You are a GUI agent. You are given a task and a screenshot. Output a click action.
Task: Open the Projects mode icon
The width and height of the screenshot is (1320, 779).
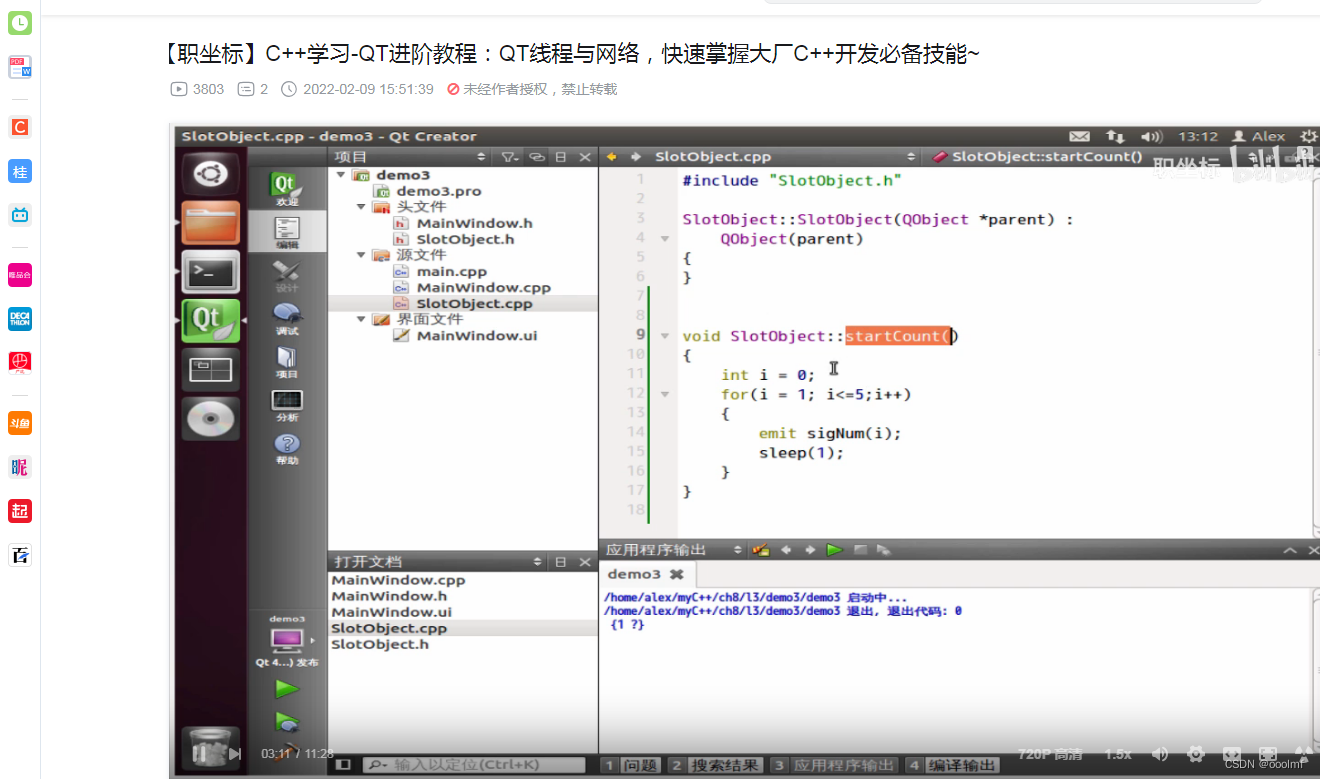287,361
